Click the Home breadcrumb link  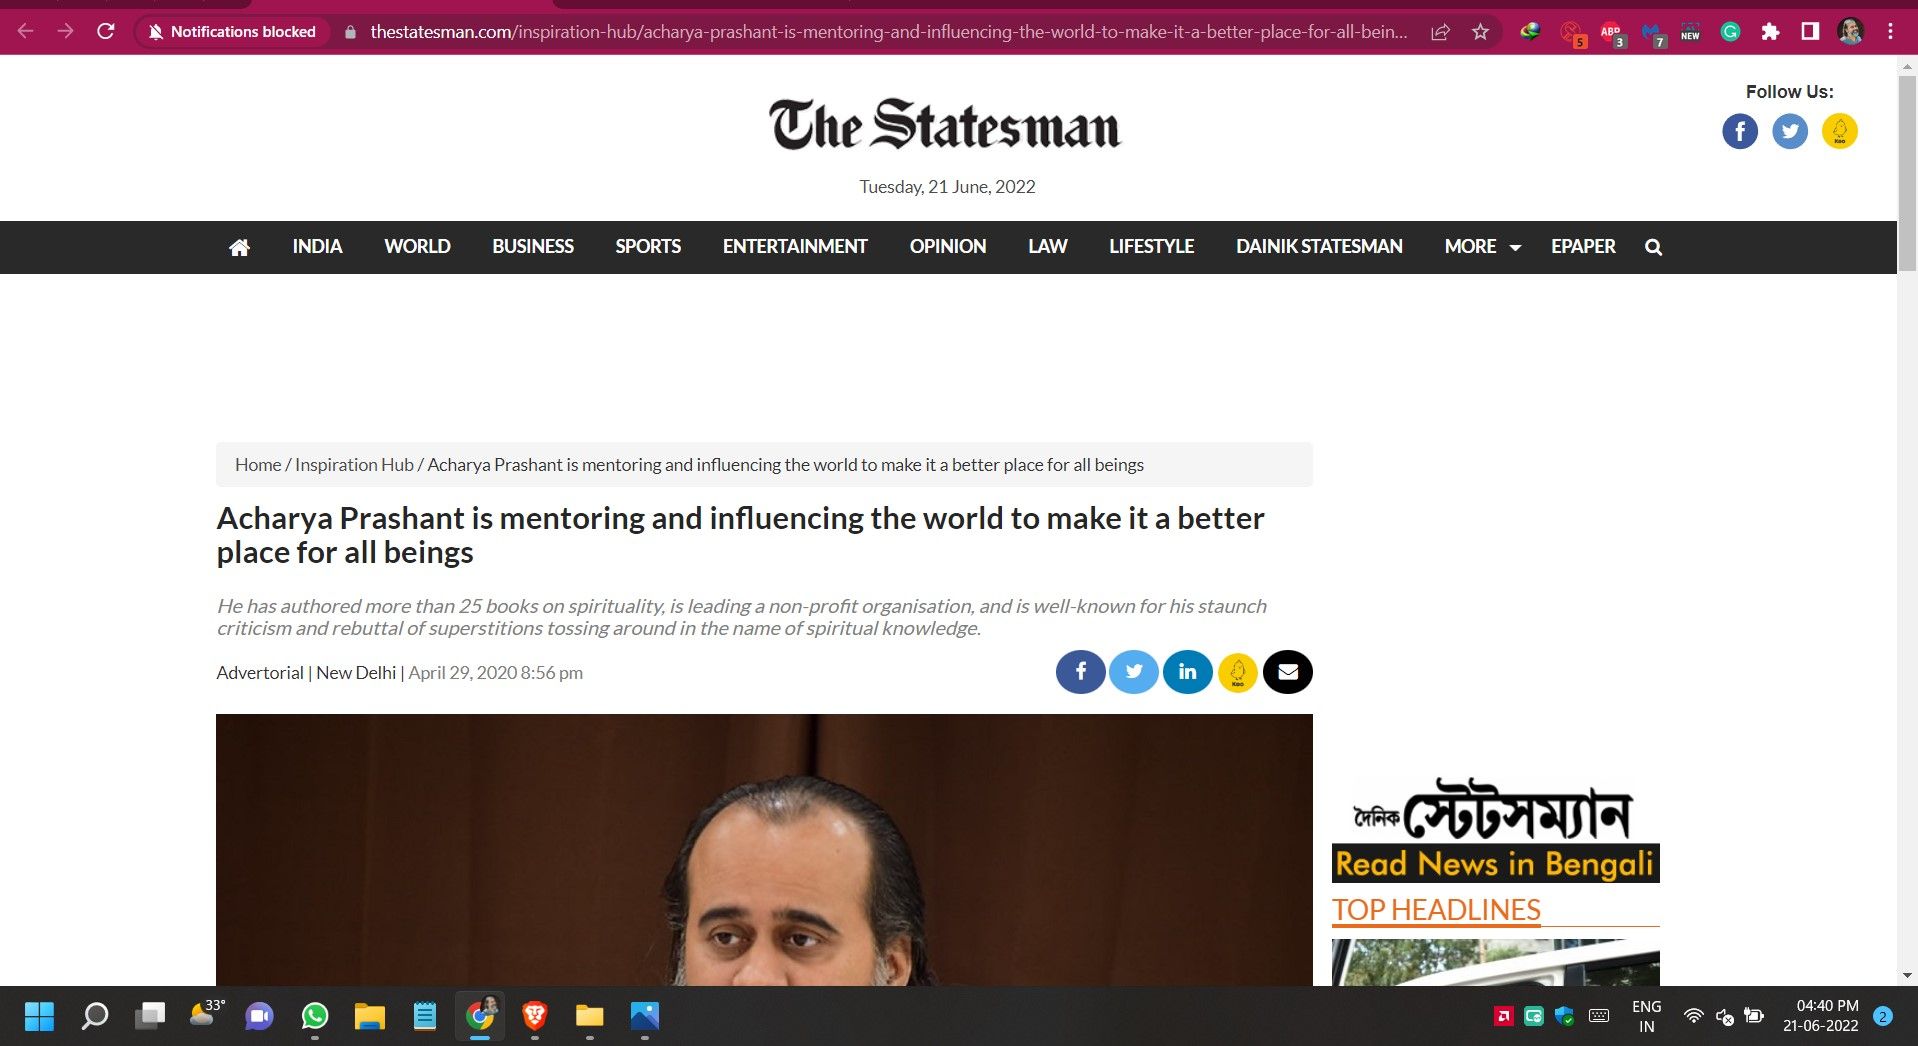click(x=258, y=465)
